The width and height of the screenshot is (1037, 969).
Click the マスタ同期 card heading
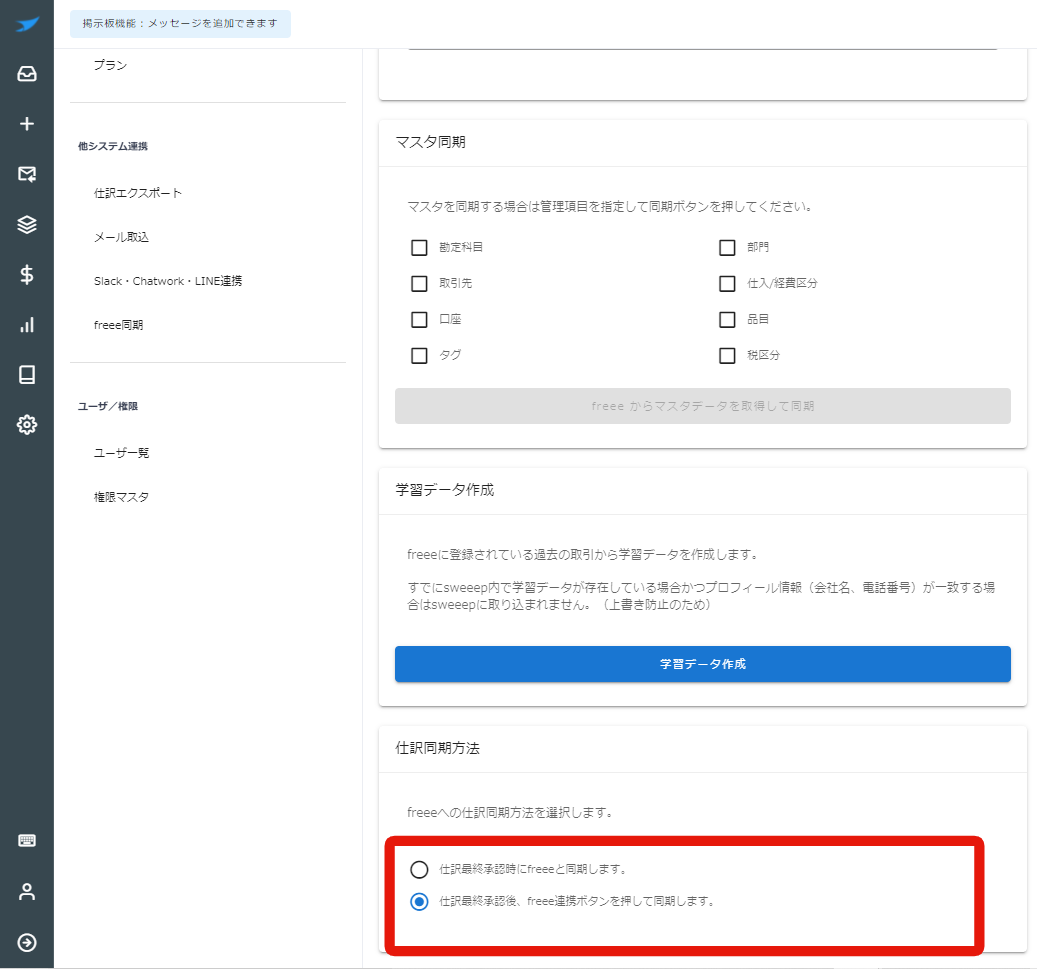pos(431,142)
